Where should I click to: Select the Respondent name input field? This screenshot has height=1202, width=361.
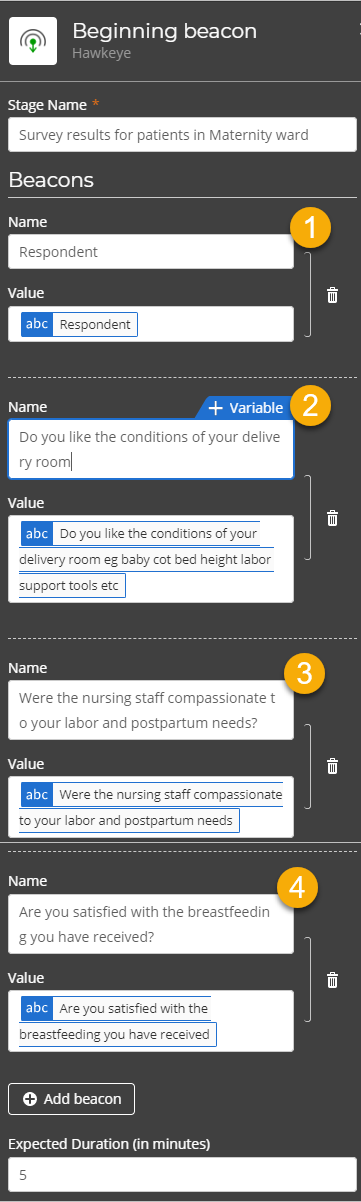point(151,252)
